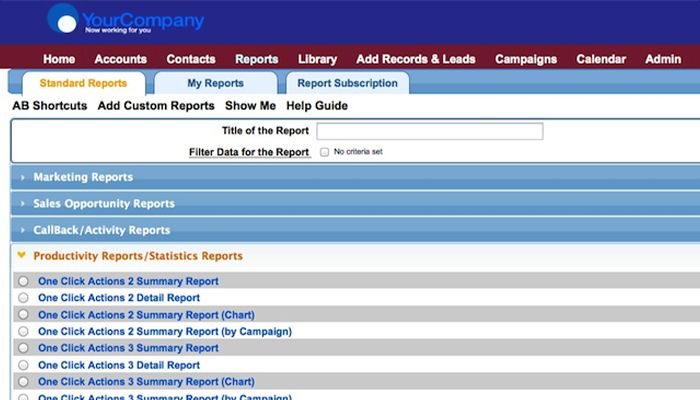Screen dimensions: 700x400
Task: Expand Sales Opportunity Reports section
Action: click(103, 203)
